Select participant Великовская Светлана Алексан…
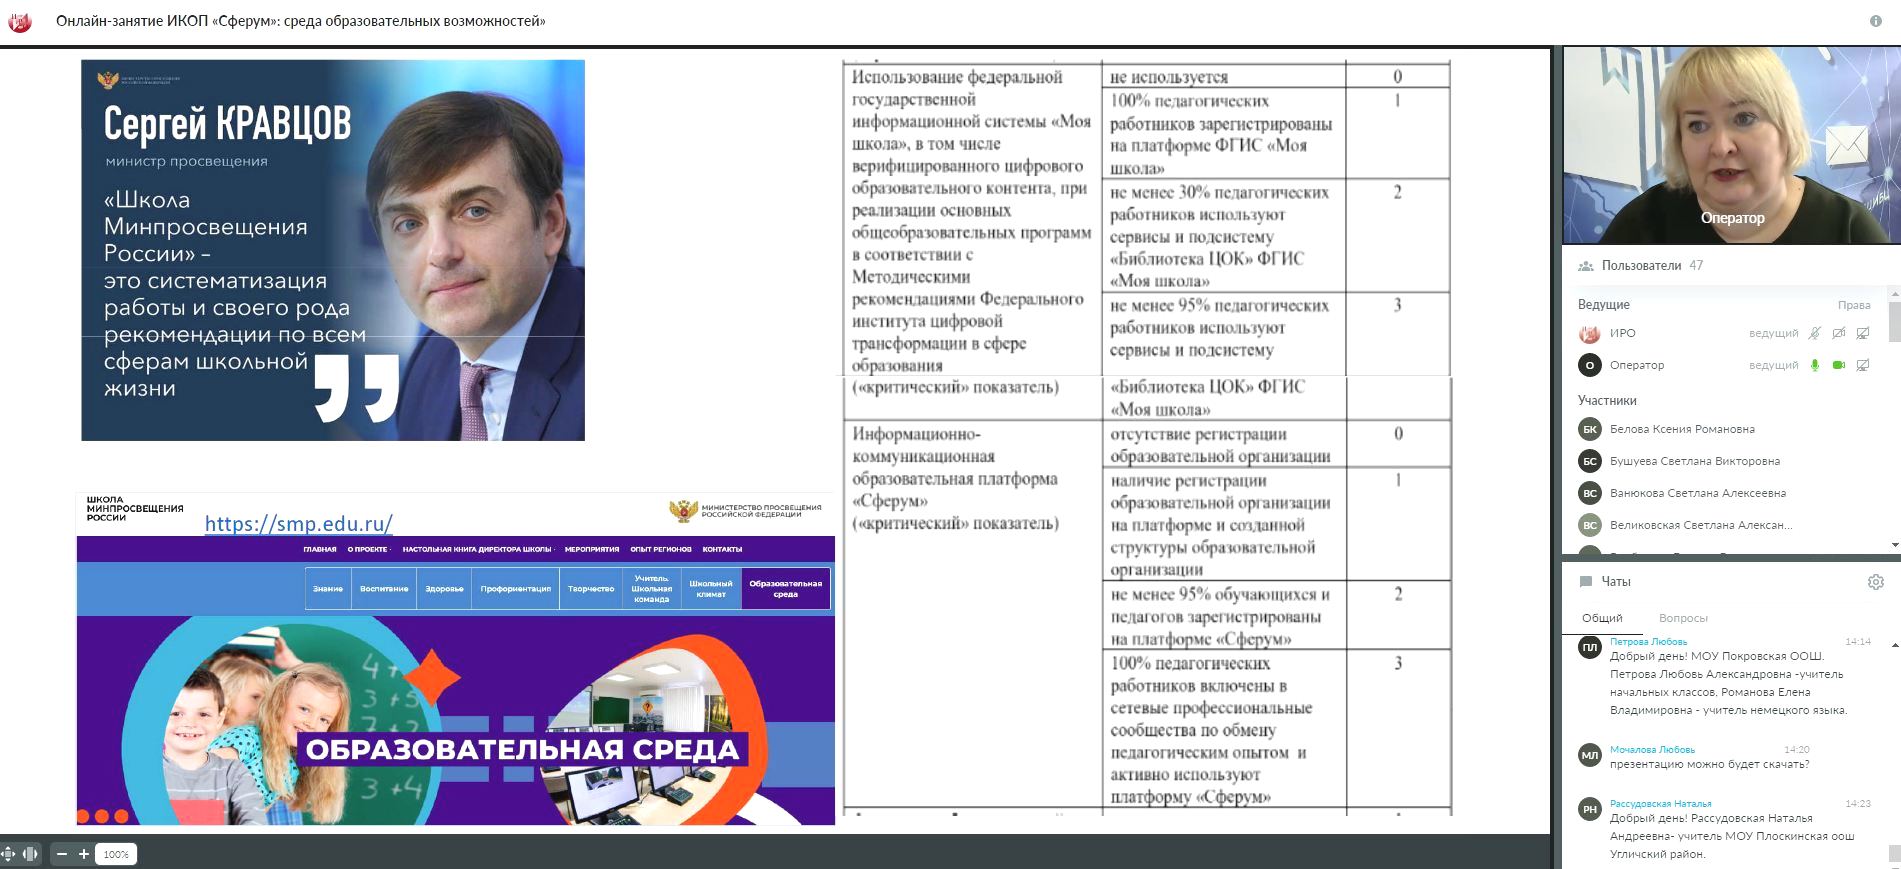 pos(1701,525)
